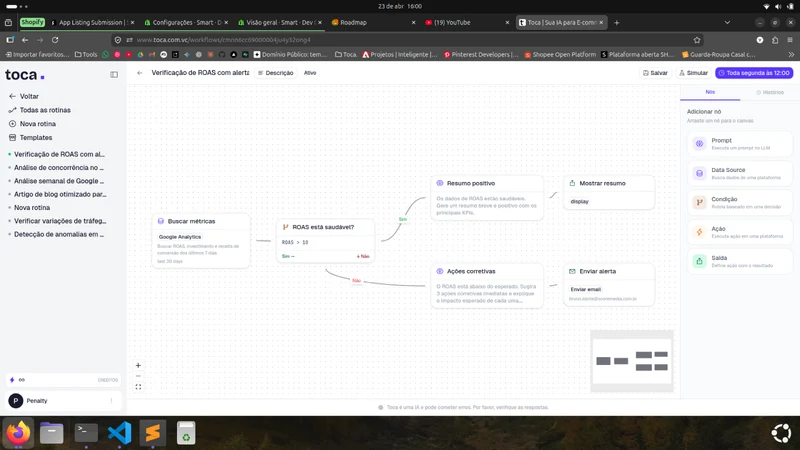Click the créditos indicator in sidebar

63,380
